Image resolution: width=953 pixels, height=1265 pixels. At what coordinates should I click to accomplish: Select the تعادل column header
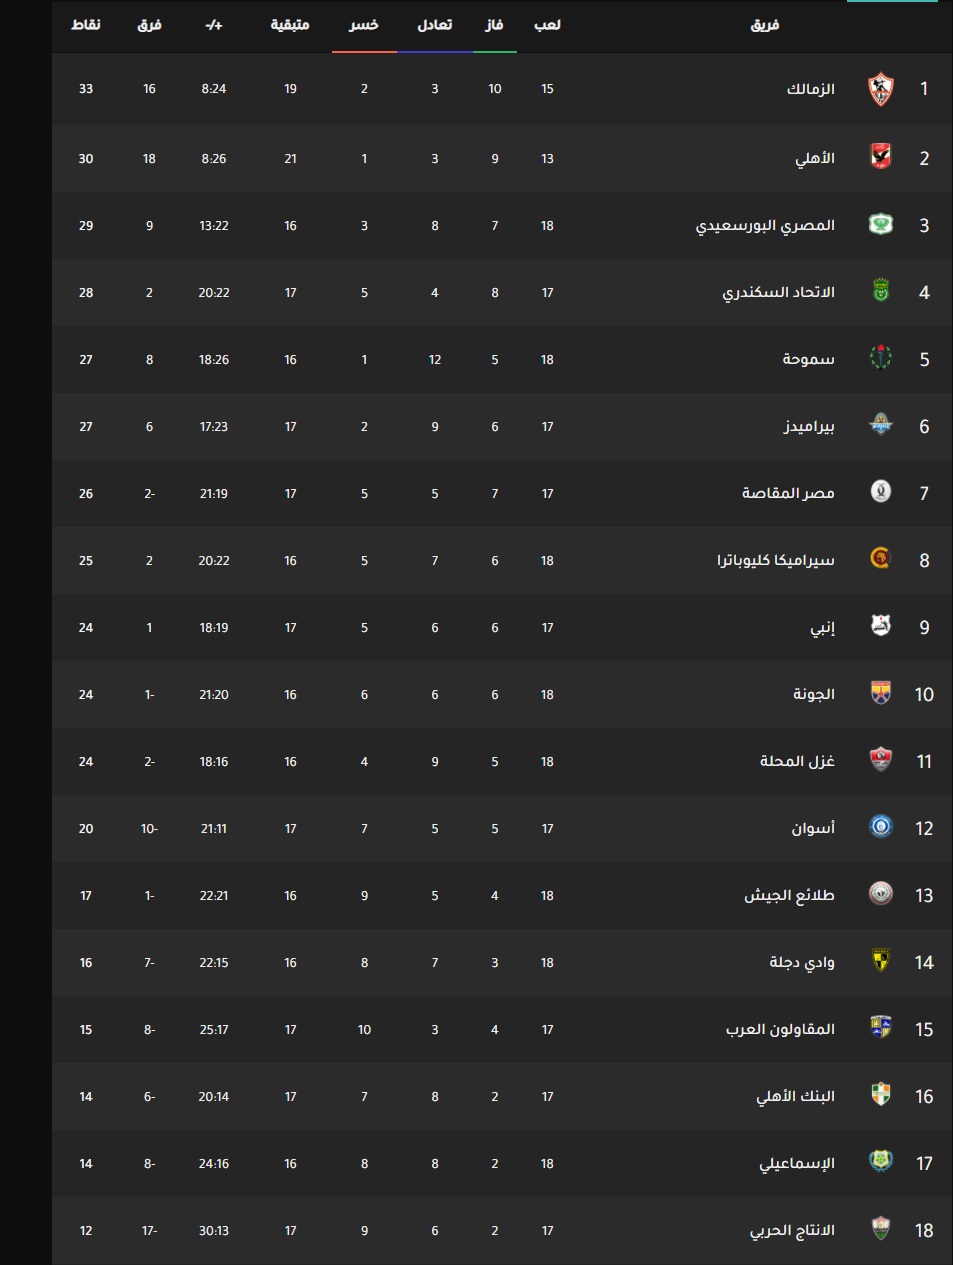pyautogui.click(x=435, y=25)
